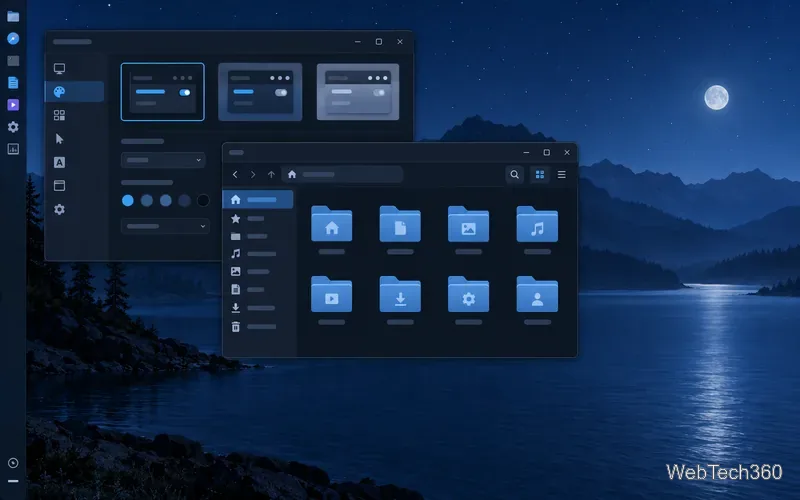Expand the first dropdown in settings window
The image size is (800, 500).
tap(163, 160)
